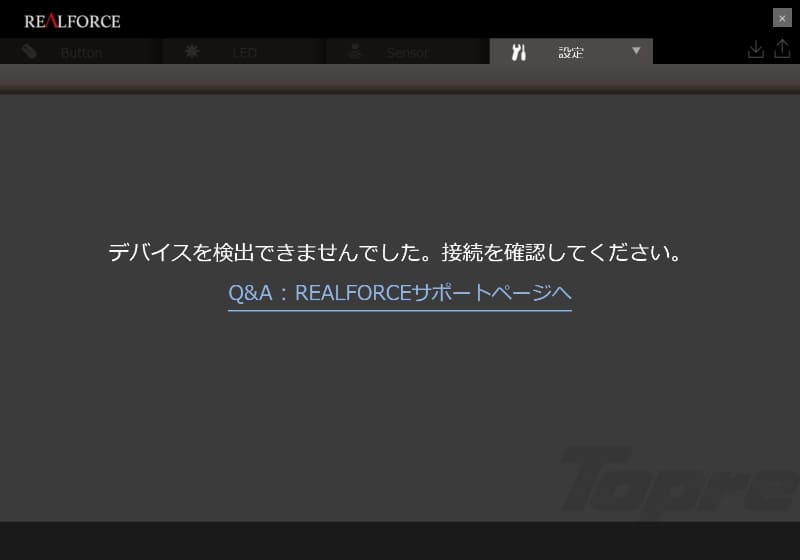Click the Button tab tag icon
800x560 pixels.
[29, 52]
